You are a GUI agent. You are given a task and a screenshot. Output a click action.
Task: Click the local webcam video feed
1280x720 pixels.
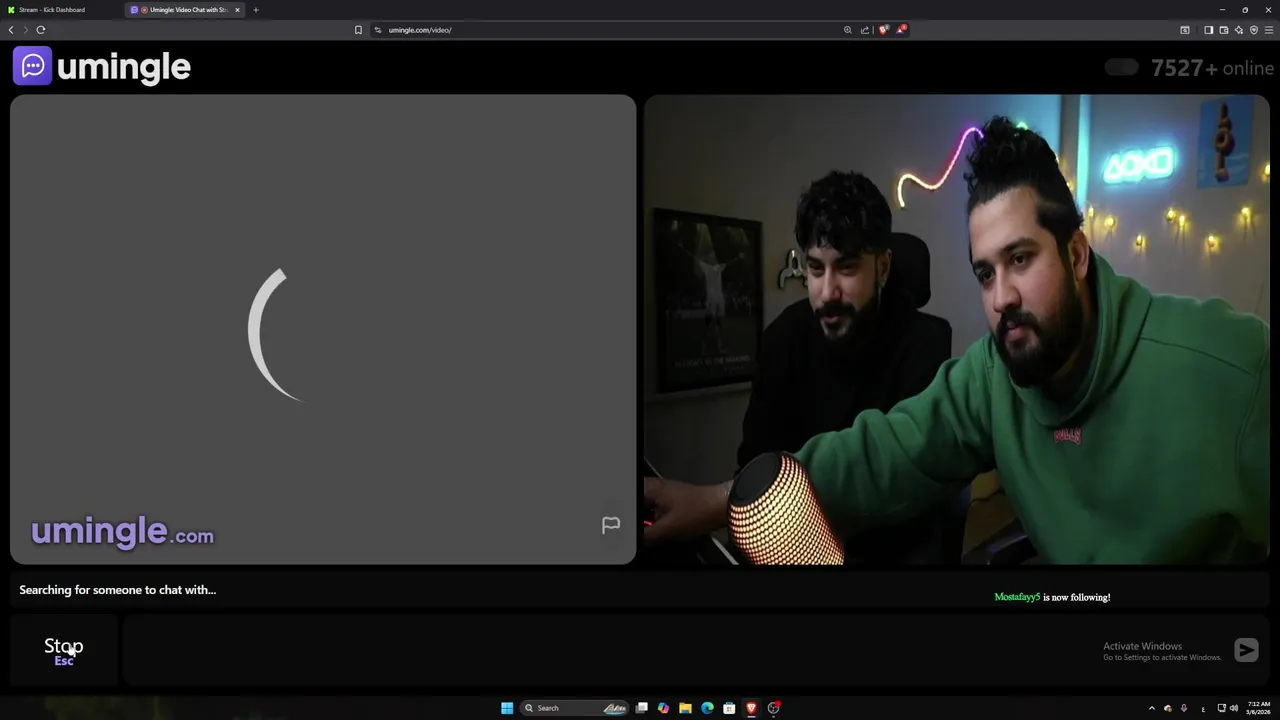tap(956, 330)
